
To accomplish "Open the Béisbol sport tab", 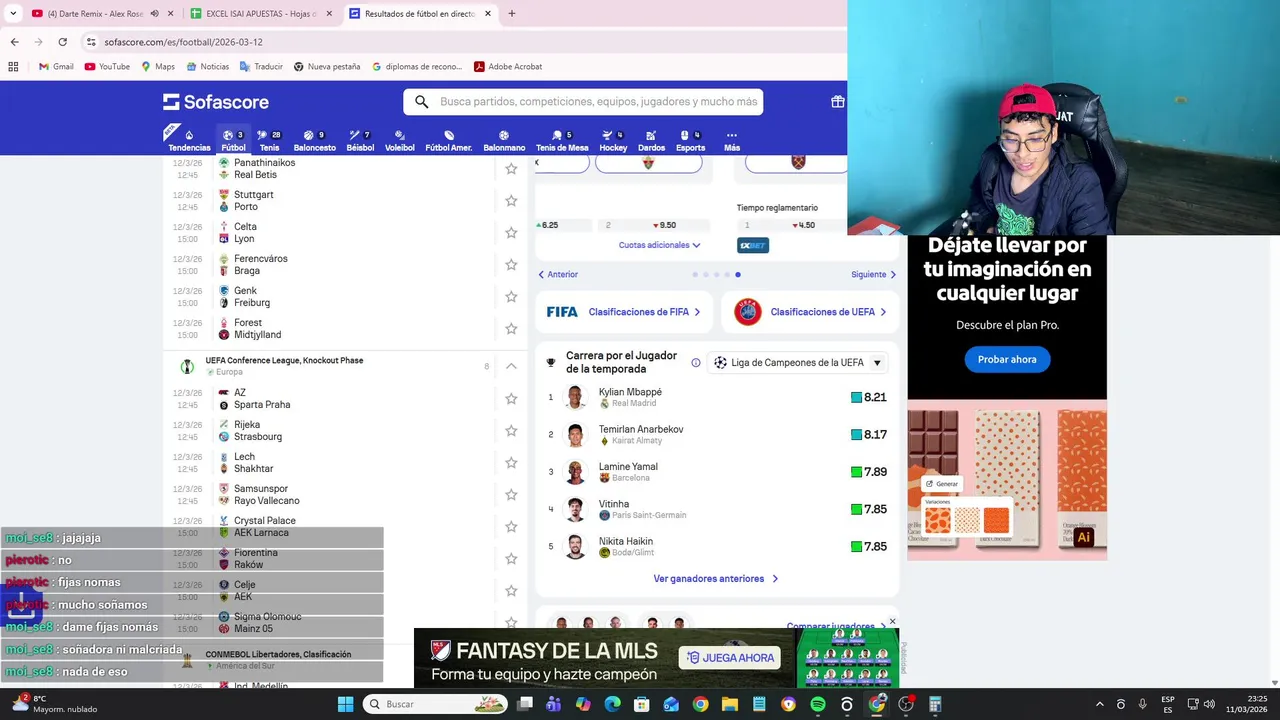I will pyautogui.click(x=360, y=141).
